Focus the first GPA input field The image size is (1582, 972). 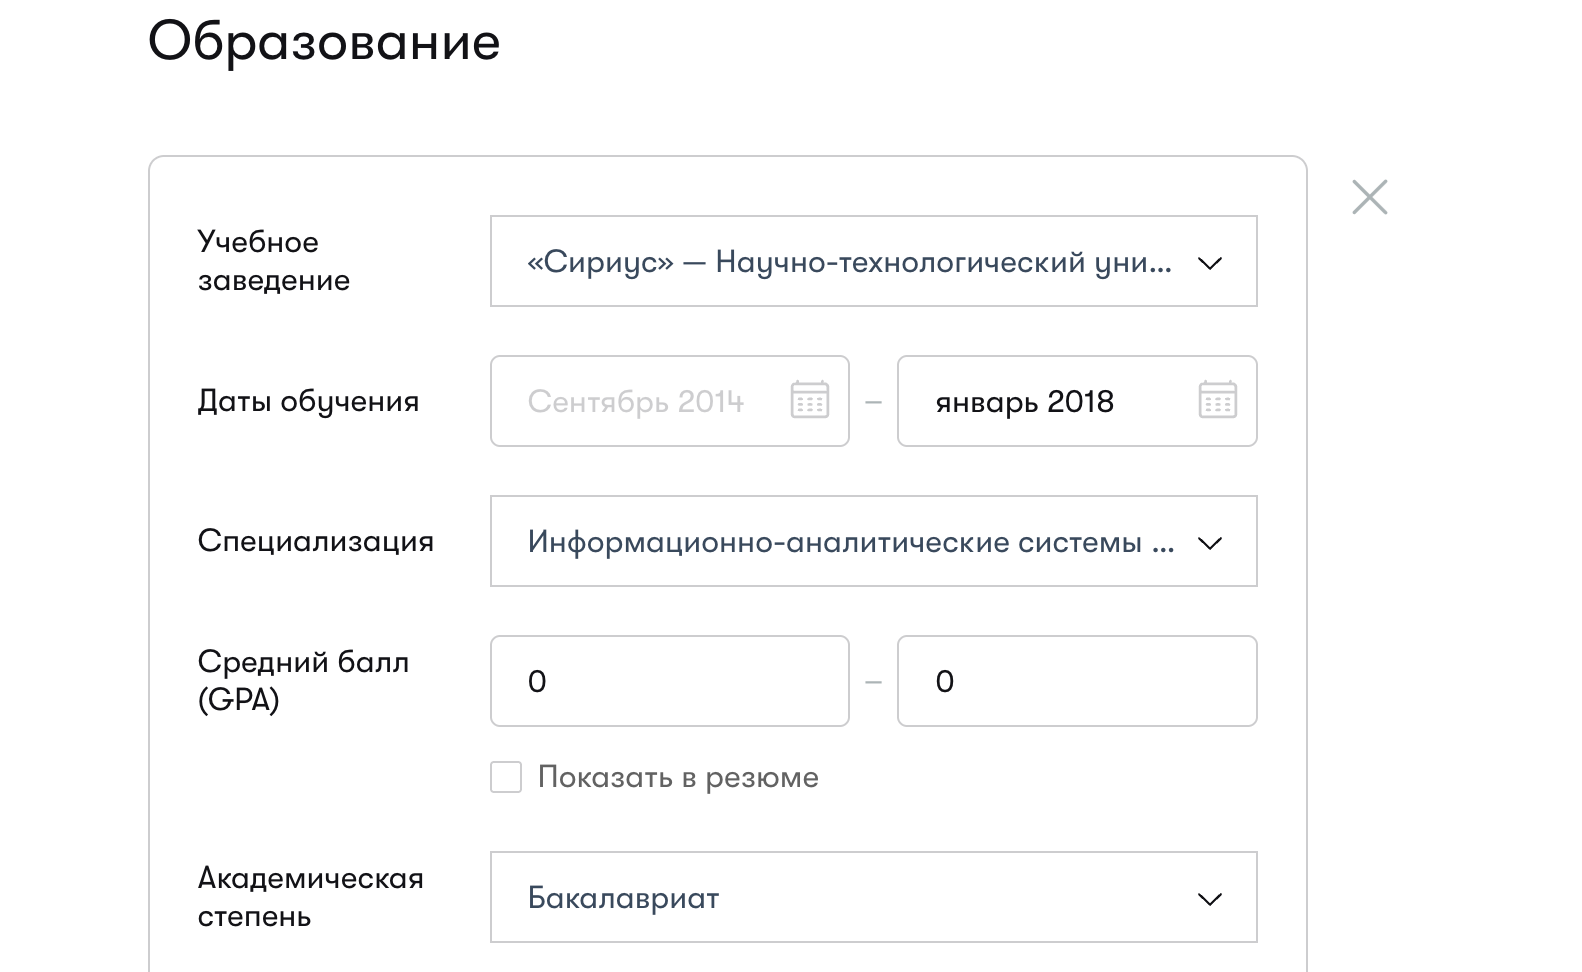669,681
